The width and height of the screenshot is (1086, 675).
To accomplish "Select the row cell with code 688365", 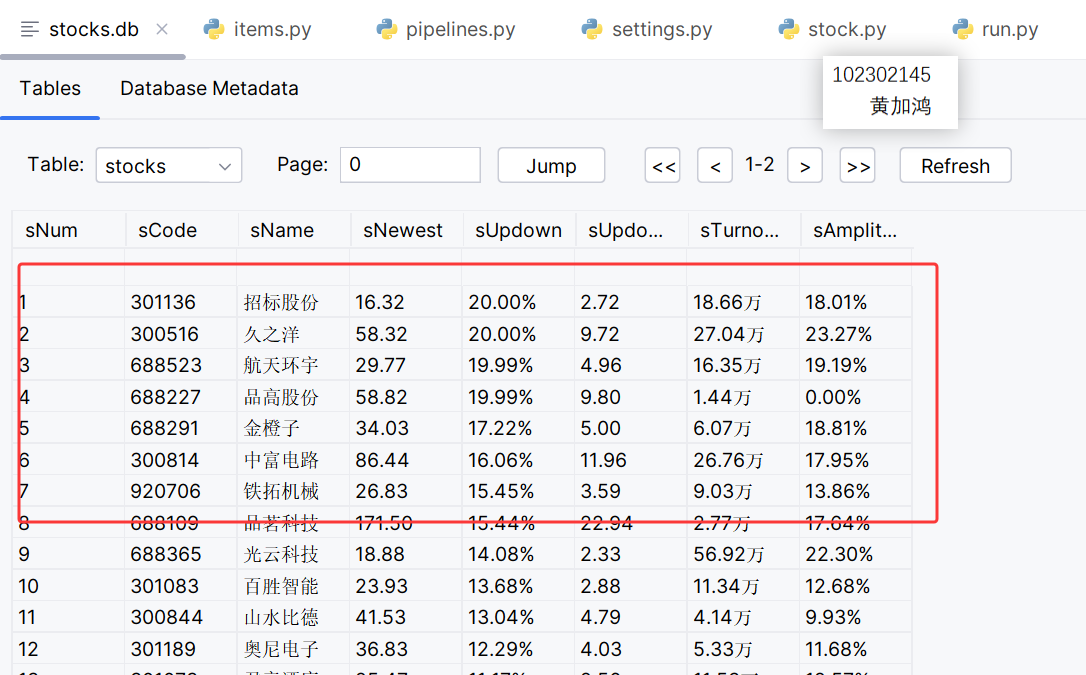I will [166, 554].
